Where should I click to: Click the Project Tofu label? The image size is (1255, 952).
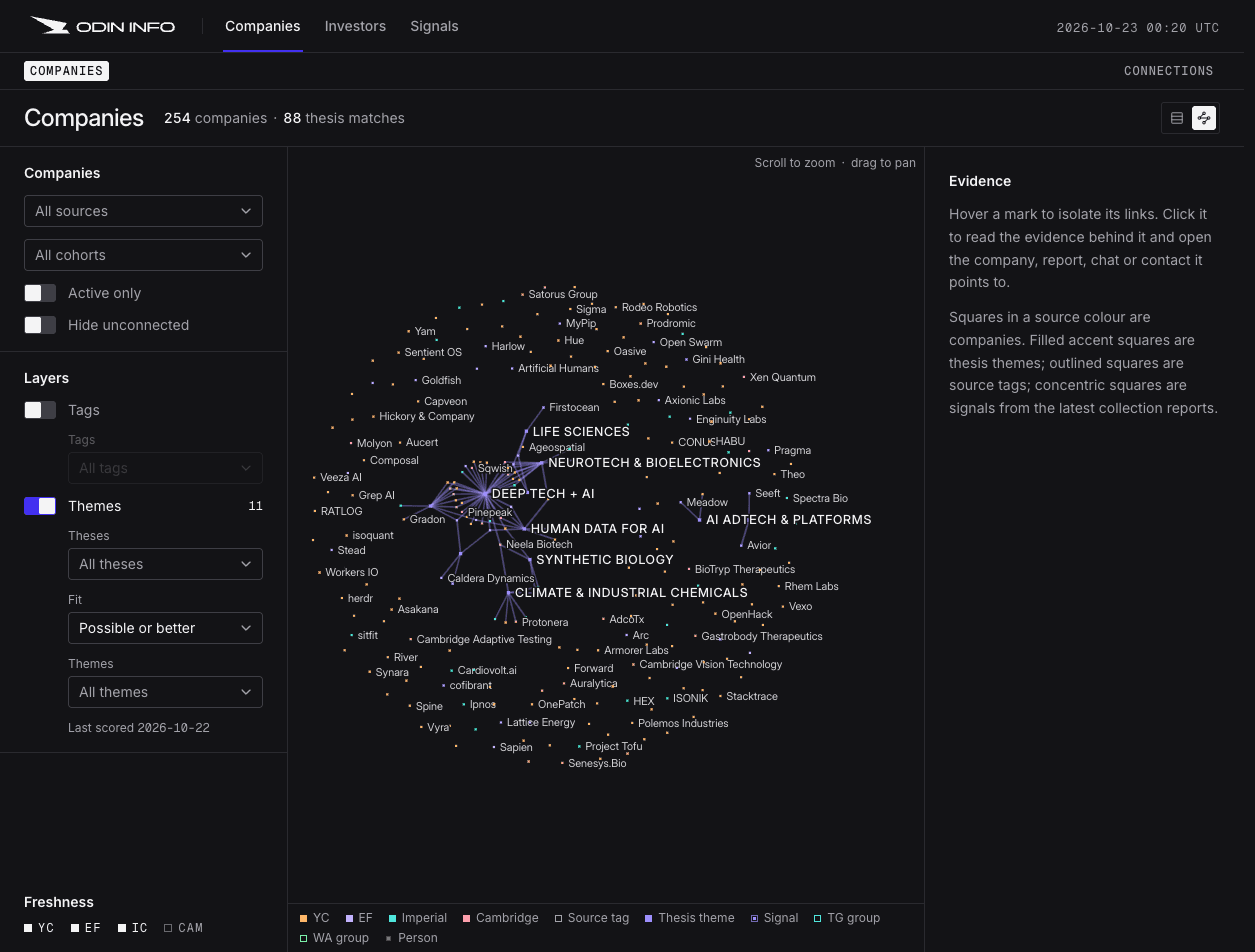614,746
